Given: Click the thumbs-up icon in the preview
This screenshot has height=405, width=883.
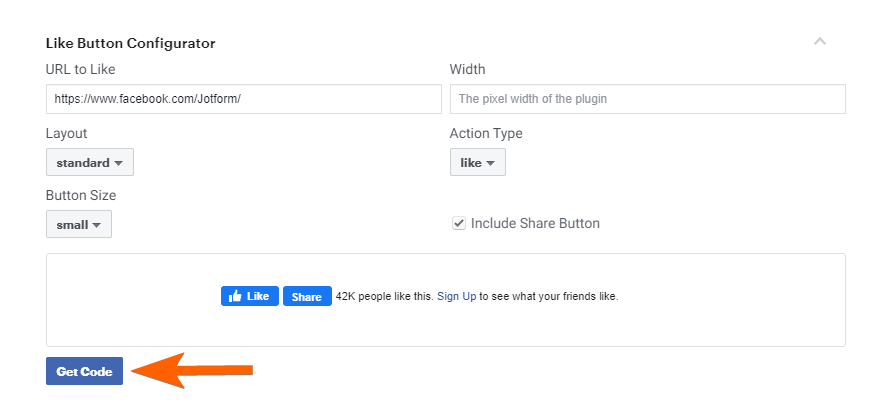Looking at the screenshot, I should click(x=235, y=296).
